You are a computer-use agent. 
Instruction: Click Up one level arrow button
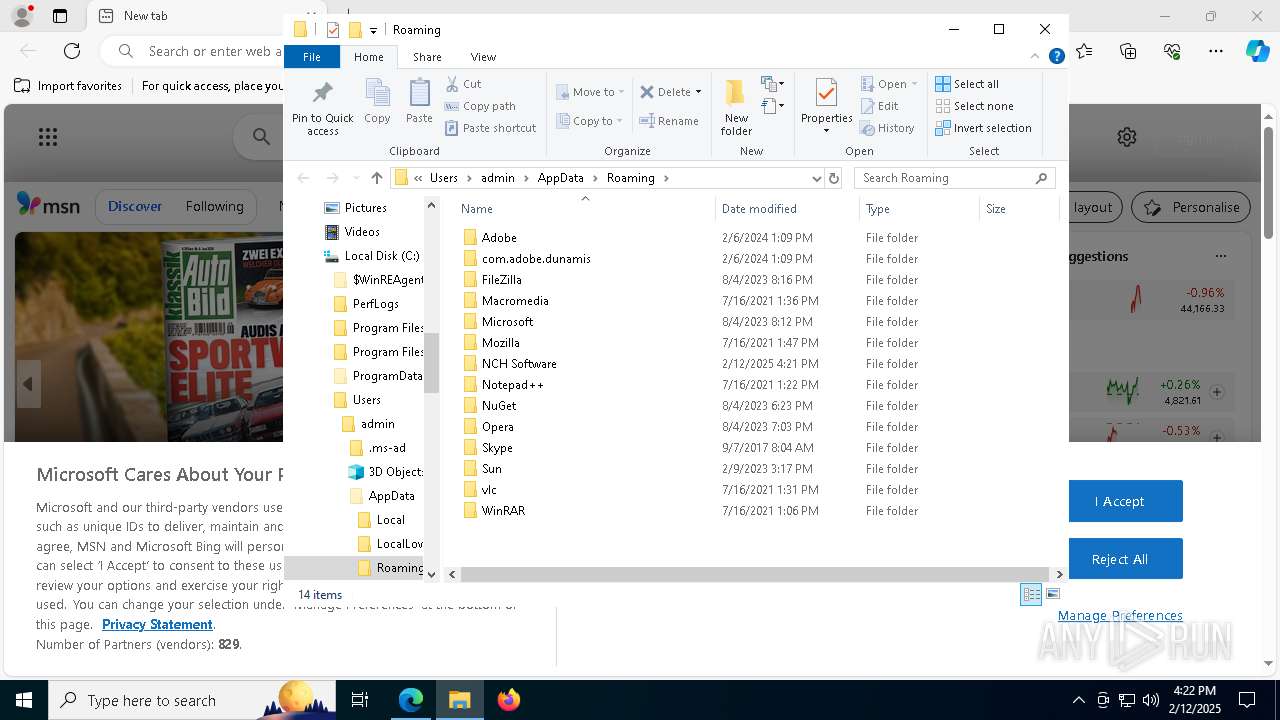pos(376,178)
